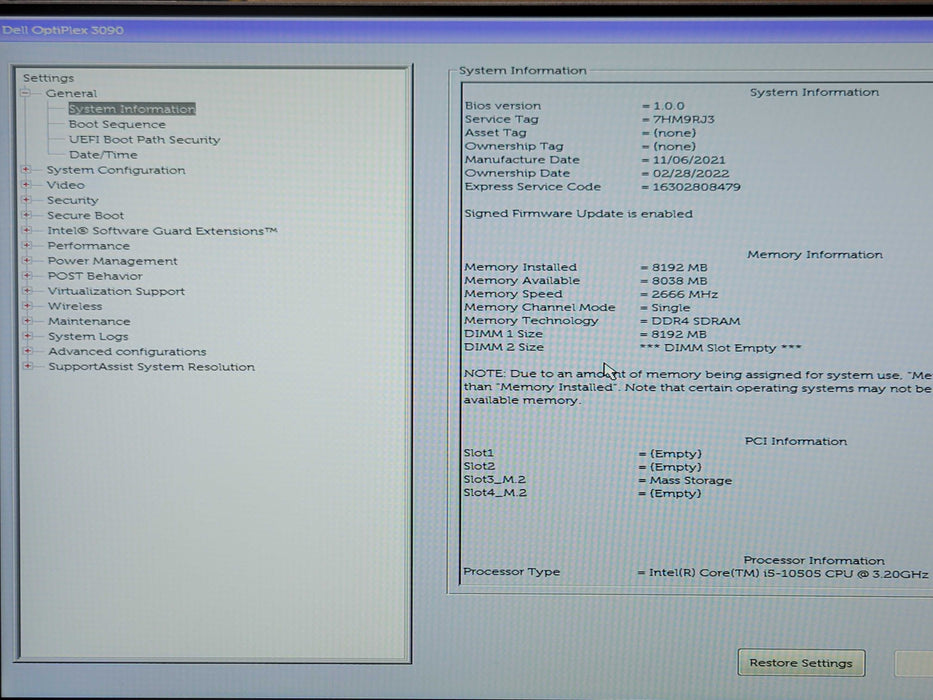Image resolution: width=933 pixels, height=700 pixels.
Task: Expand the System Configuration node
Action: click(26, 170)
